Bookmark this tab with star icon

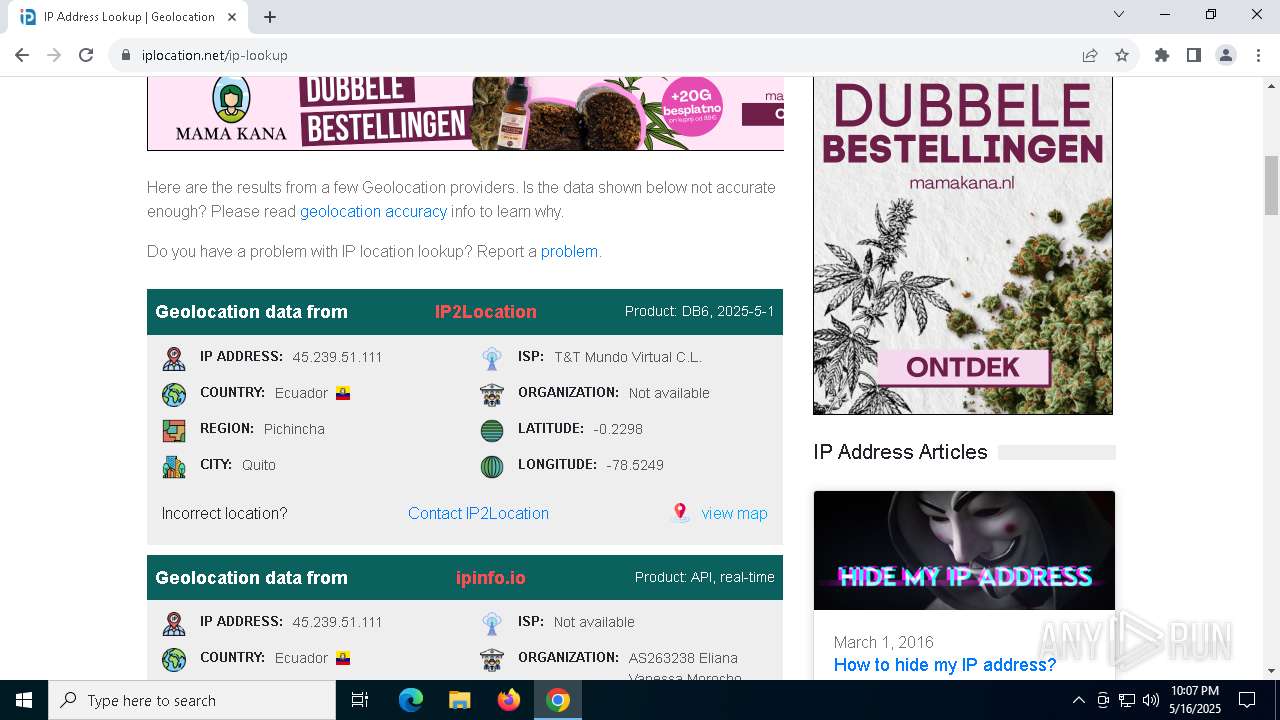(x=1122, y=55)
